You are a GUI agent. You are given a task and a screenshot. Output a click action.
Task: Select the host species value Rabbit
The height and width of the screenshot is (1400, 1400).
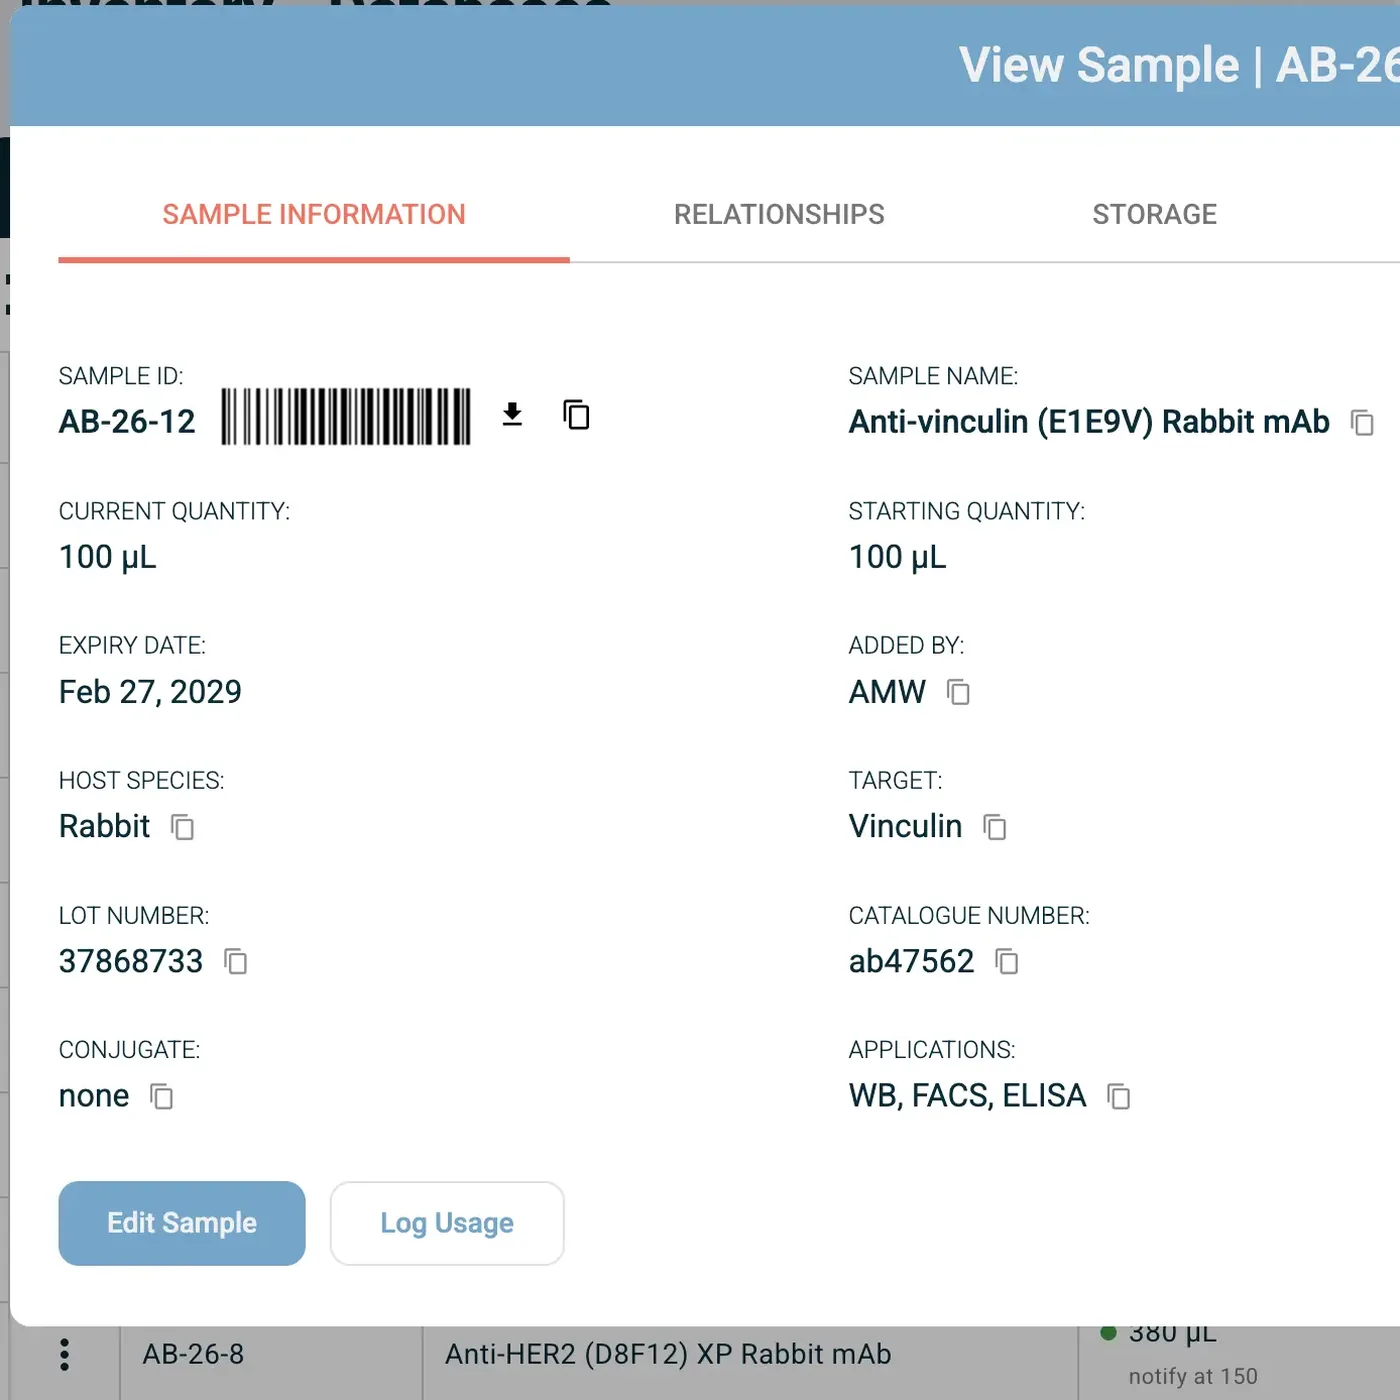coord(104,826)
